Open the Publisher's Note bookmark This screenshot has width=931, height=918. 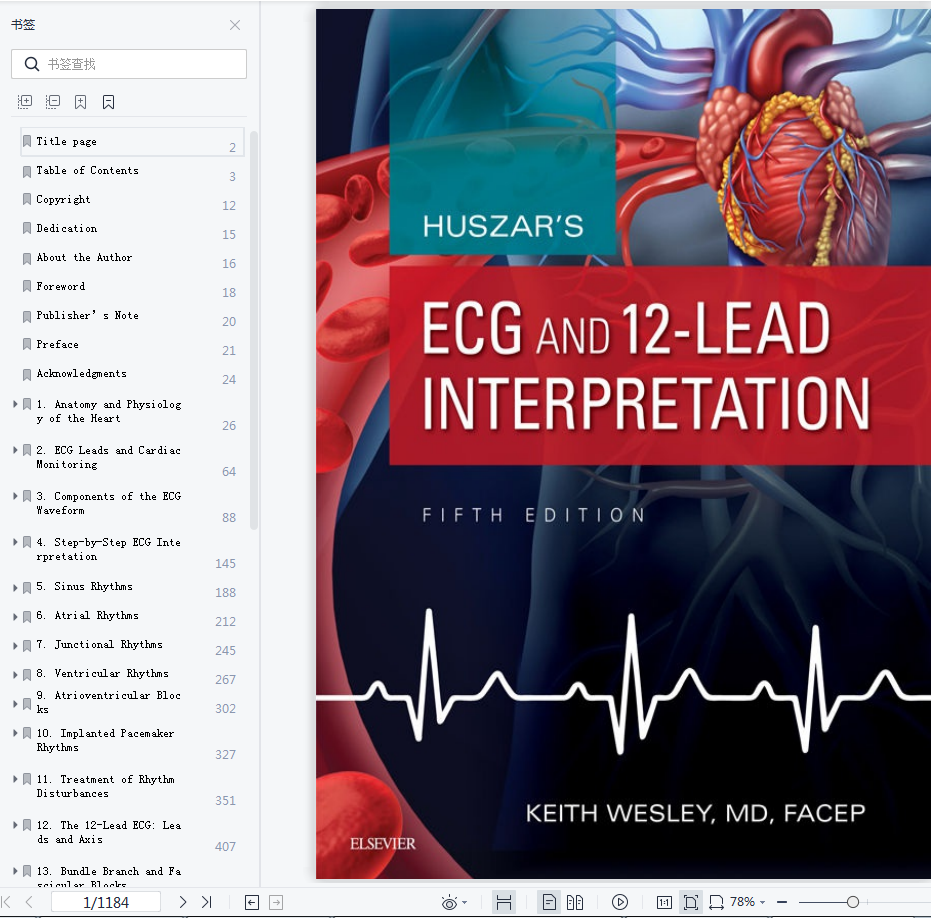pos(132,316)
